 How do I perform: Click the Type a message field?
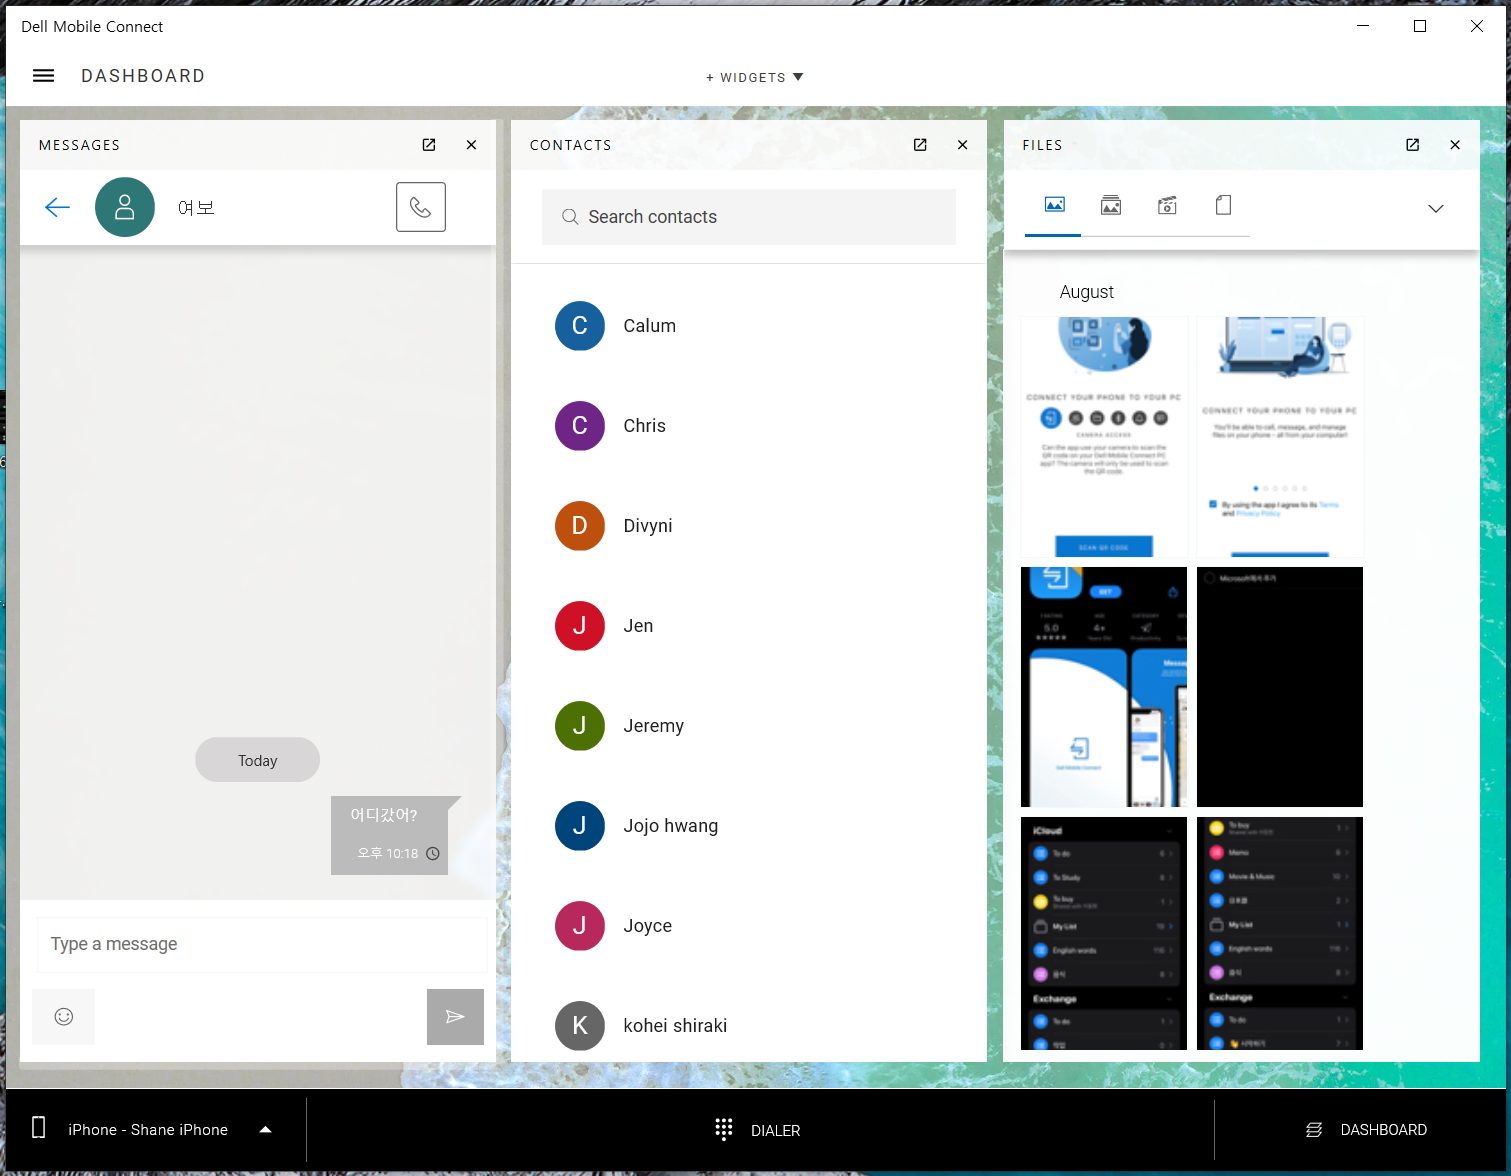pyautogui.click(x=262, y=944)
